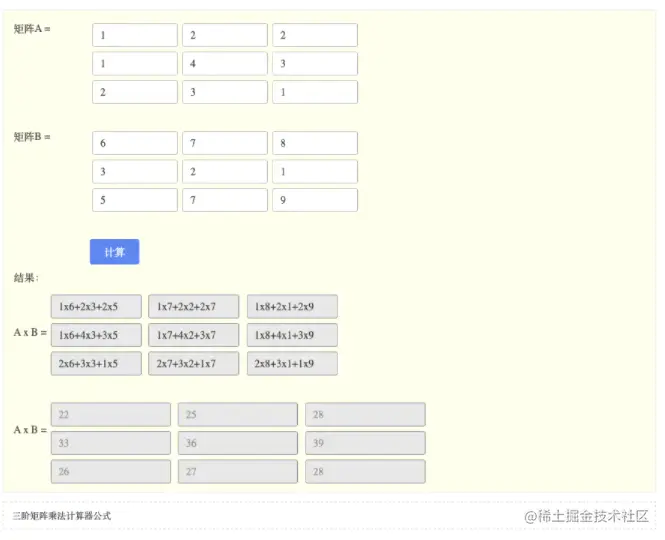Focus Matrix A first-row middle field containing 2
The width and height of the screenshot is (665, 540).
coord(225,35)
